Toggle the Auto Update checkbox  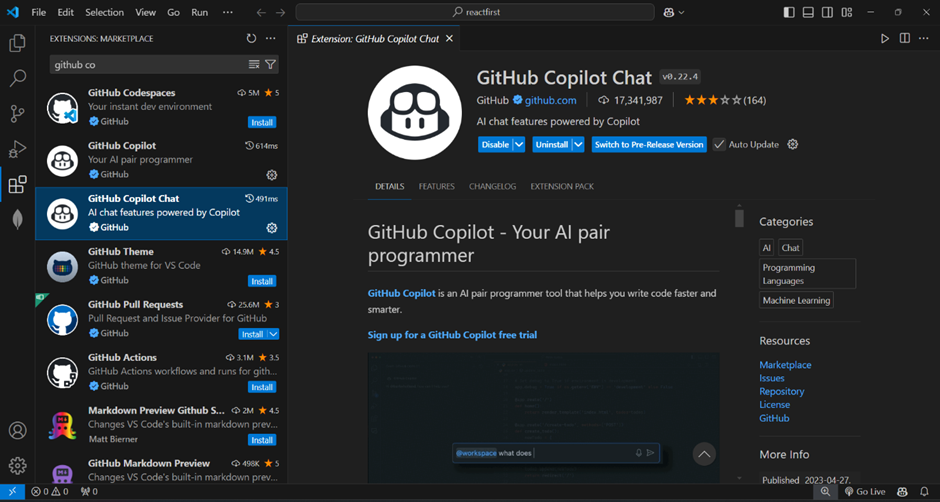click(x=719, y=145)
